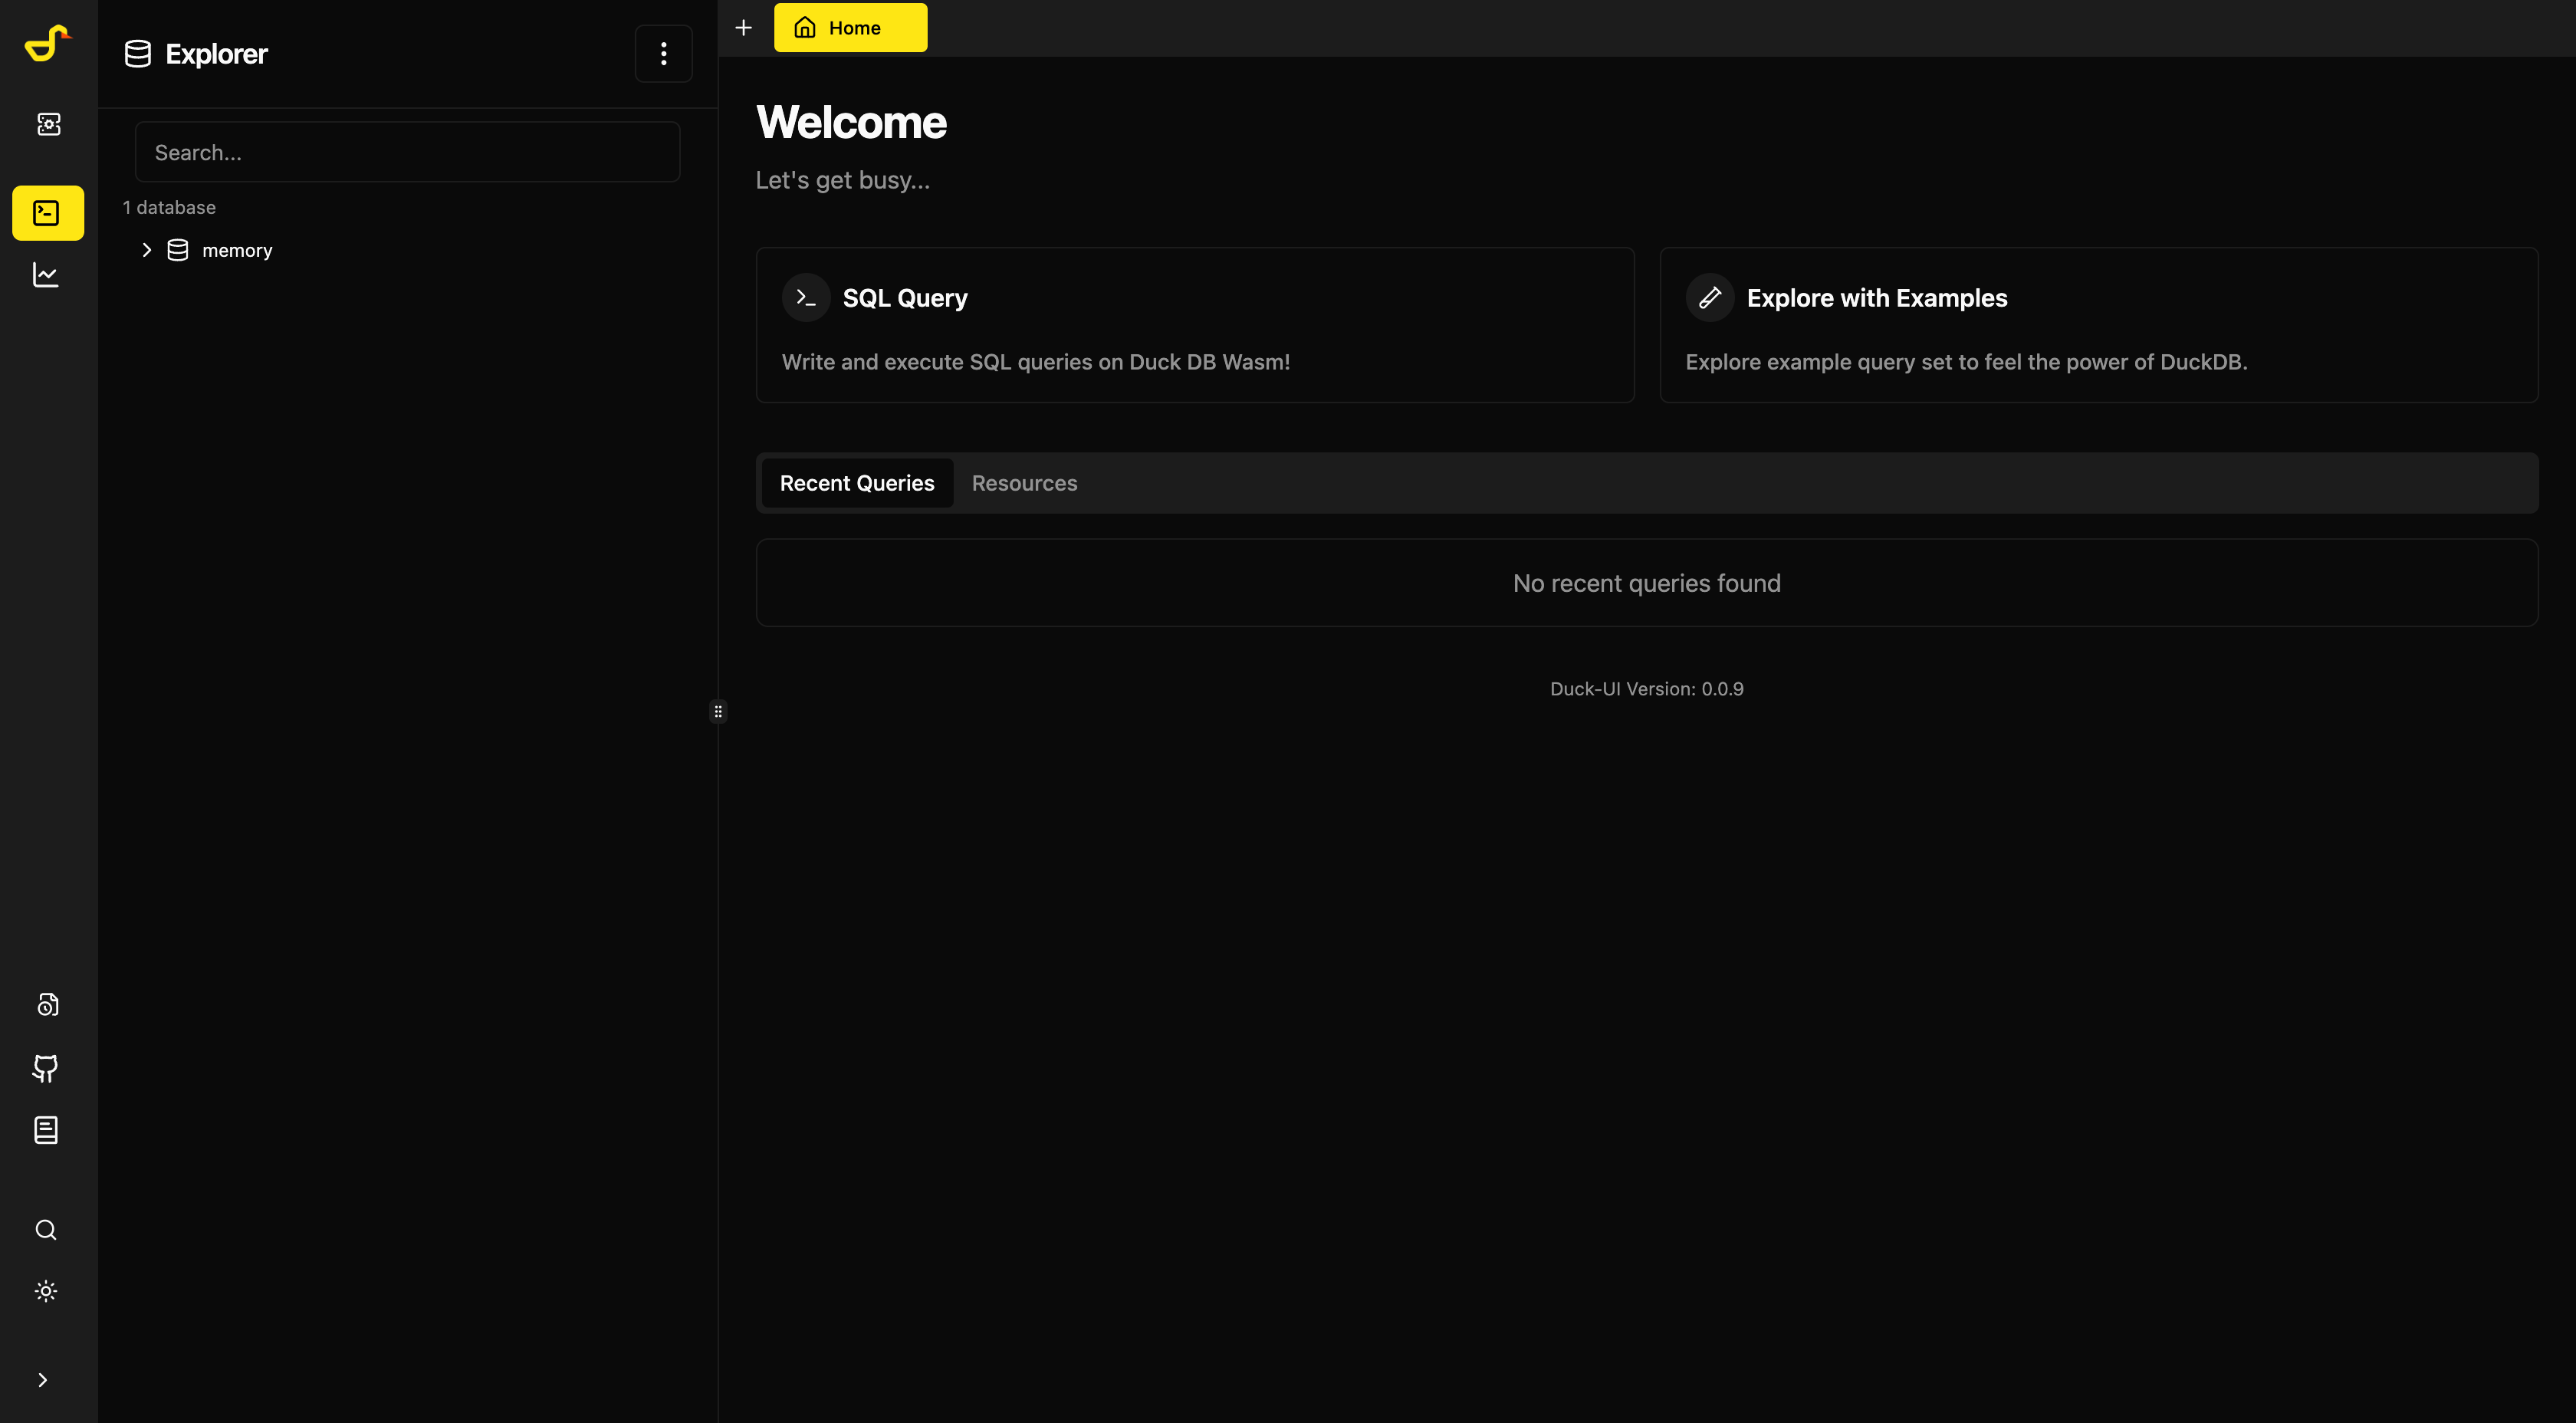Click the "Duck-UI Version: 0.0.9" text
Viewport: 2576px width, 1423px height.
pyautogui.click(x=1647, y=689)
